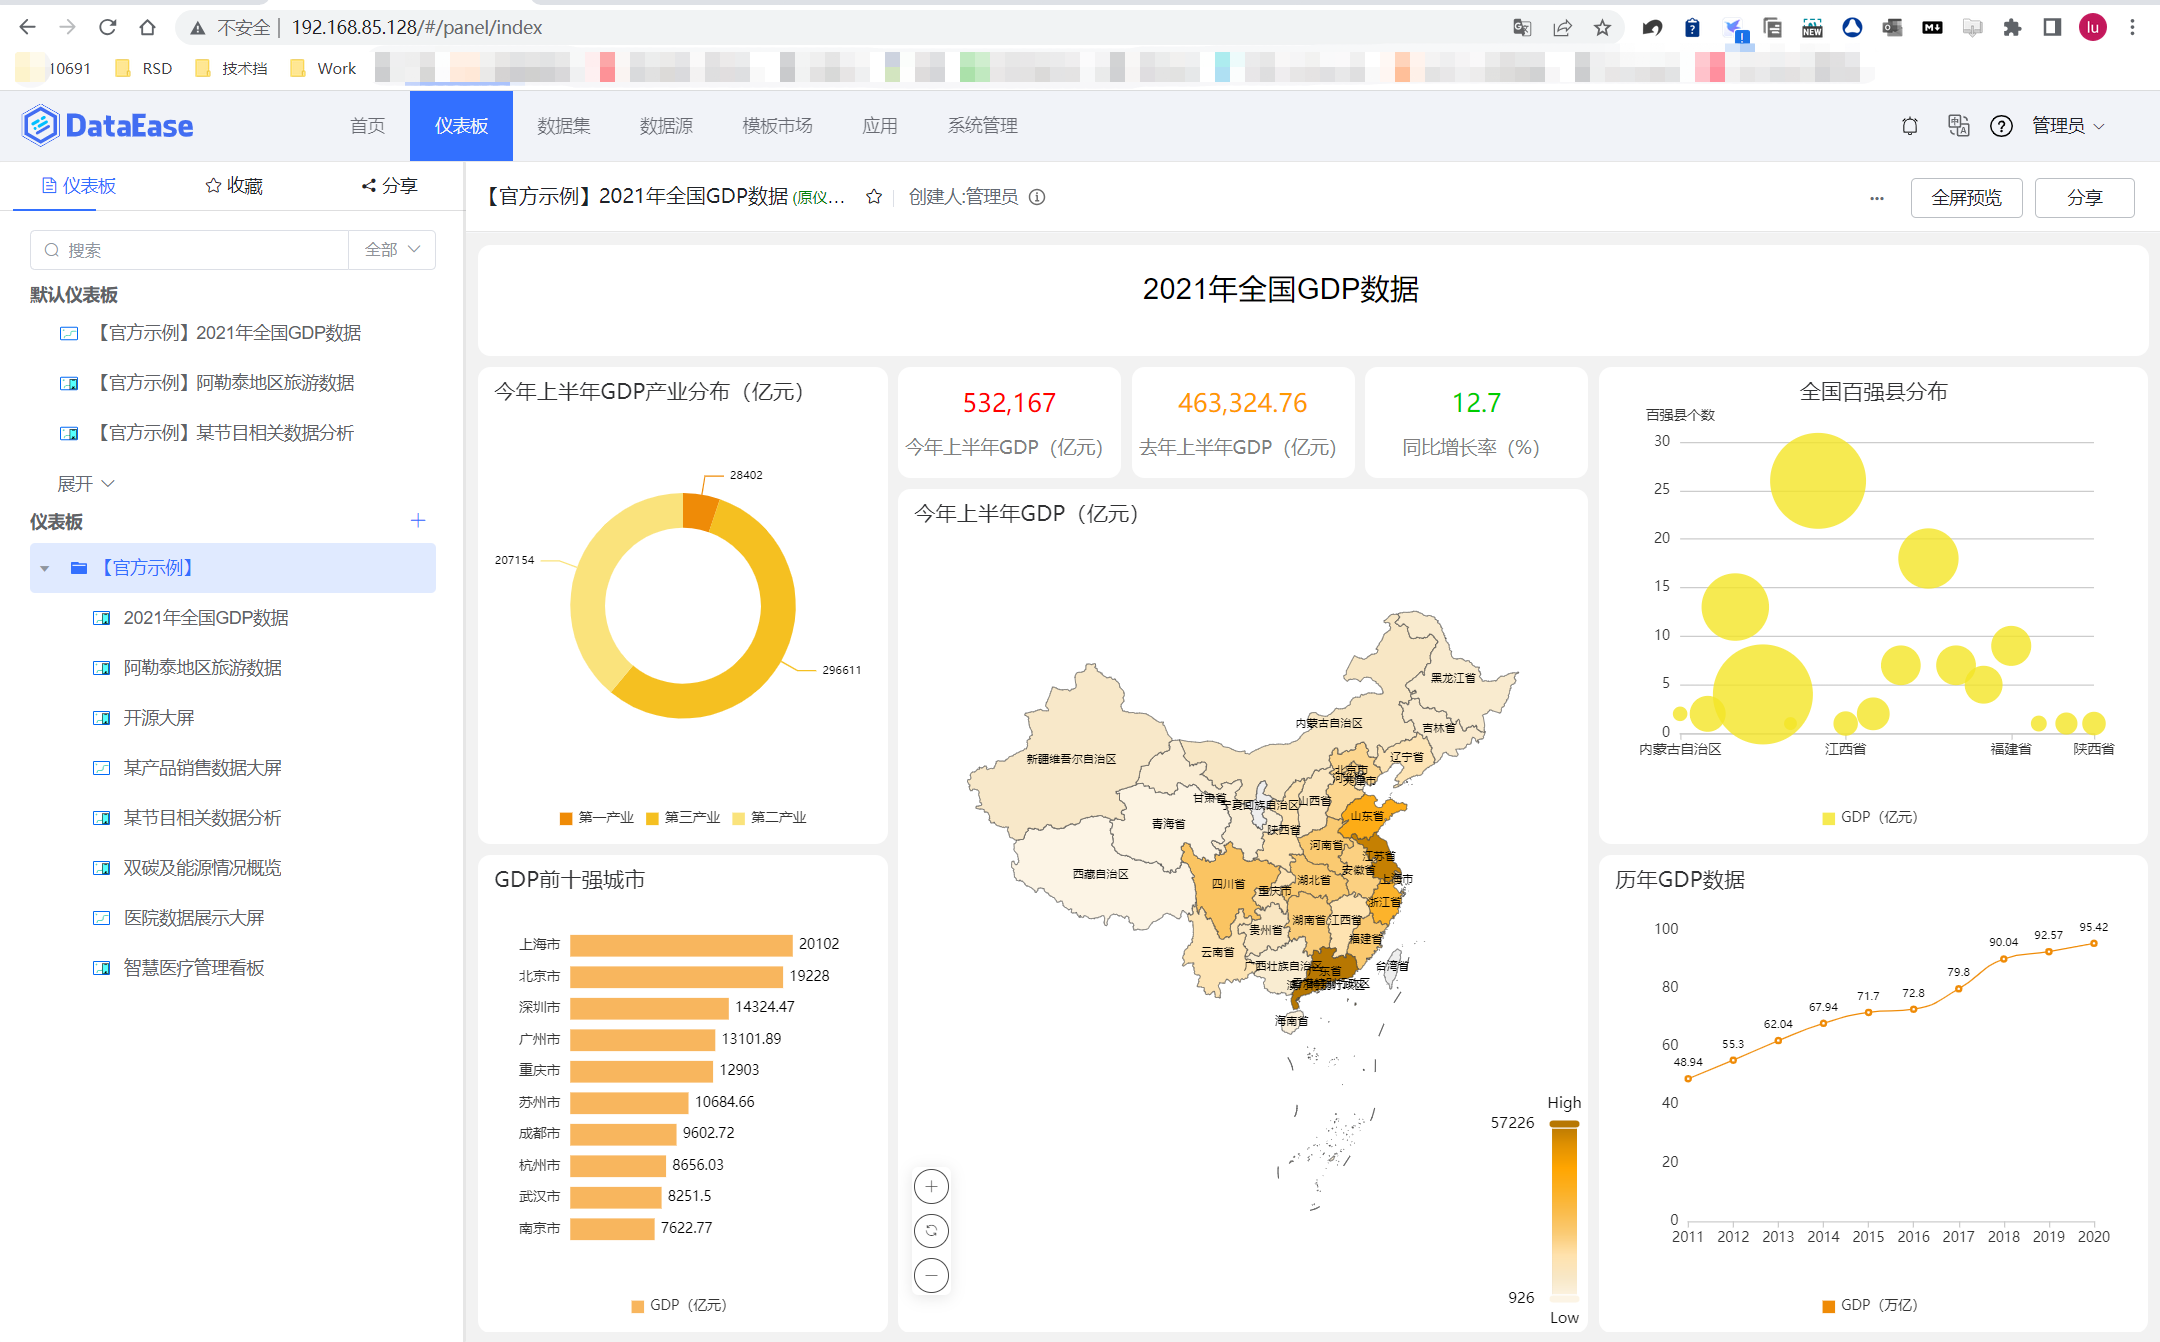Open 双碳及能源情况概览 dashboard
The height and width of the screenshot is (1342, 2160).
click(x=202, y=868)
